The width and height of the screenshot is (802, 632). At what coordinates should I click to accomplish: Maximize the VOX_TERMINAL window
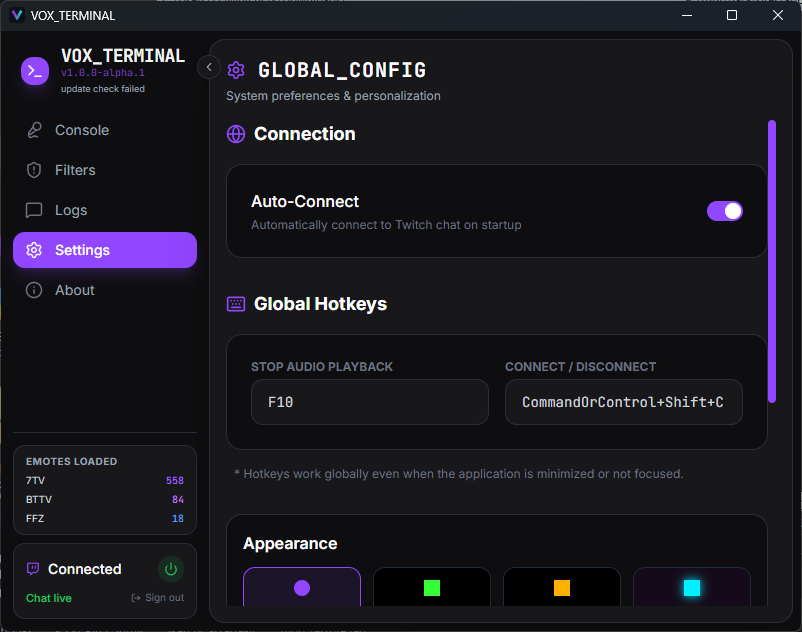[732, 15]
